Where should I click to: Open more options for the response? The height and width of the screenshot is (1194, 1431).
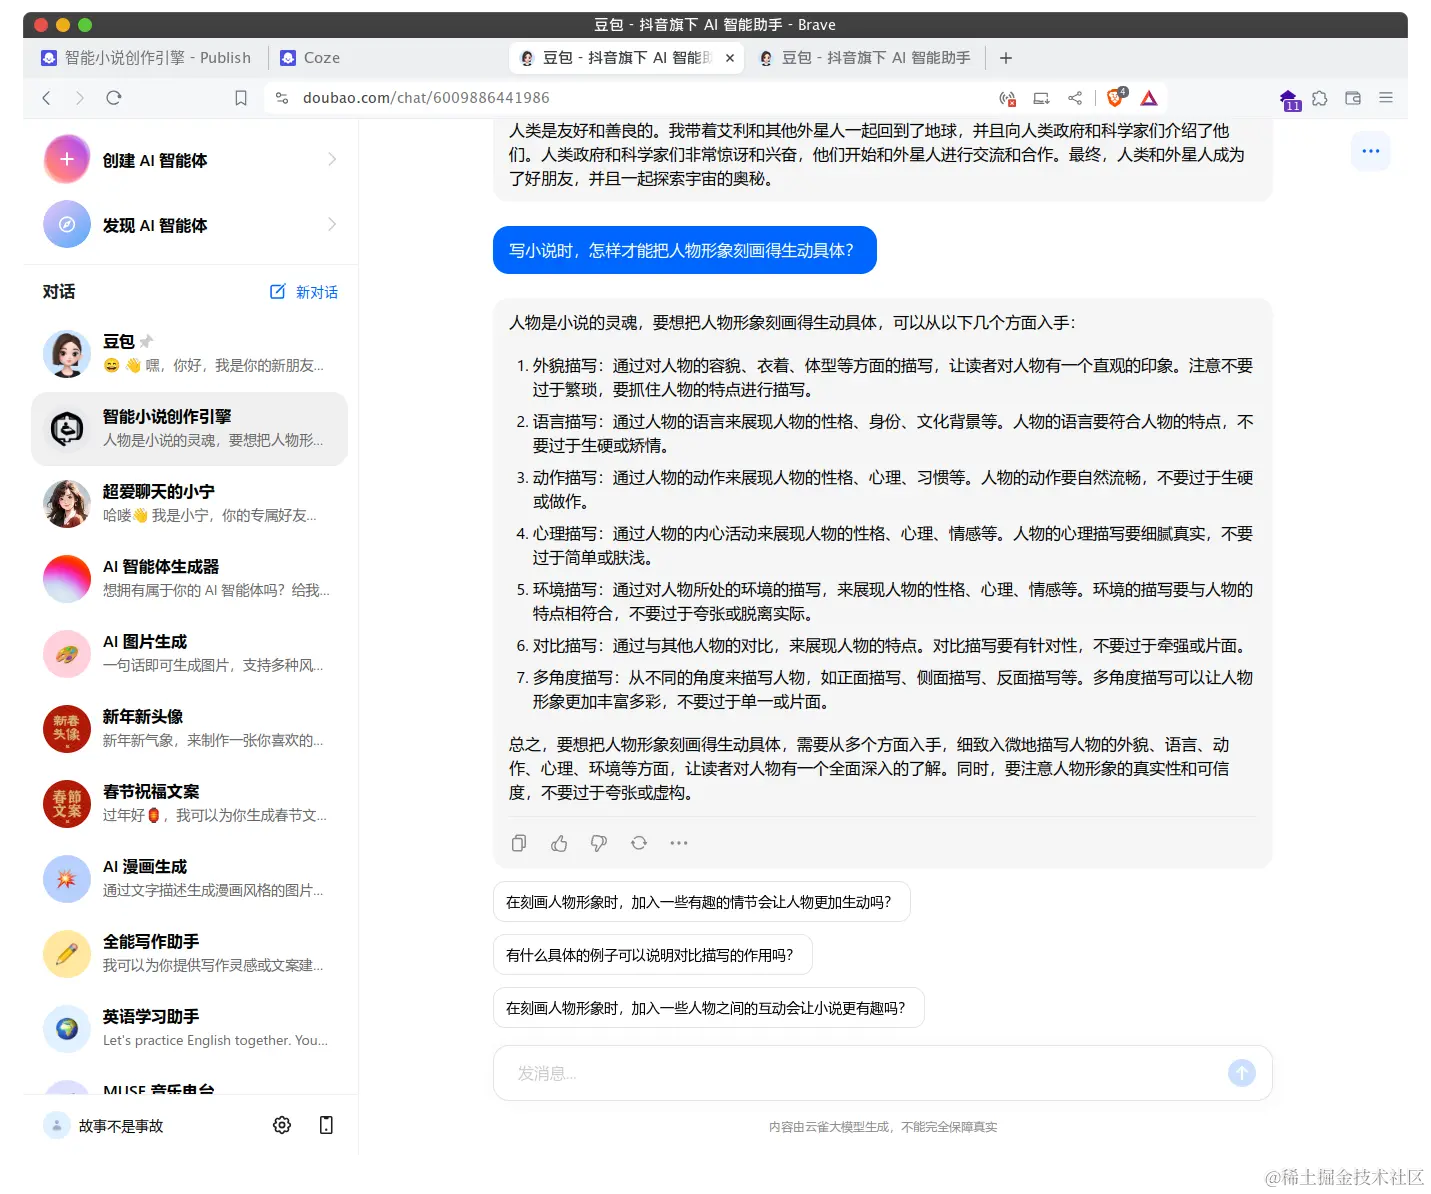(679, 843)
